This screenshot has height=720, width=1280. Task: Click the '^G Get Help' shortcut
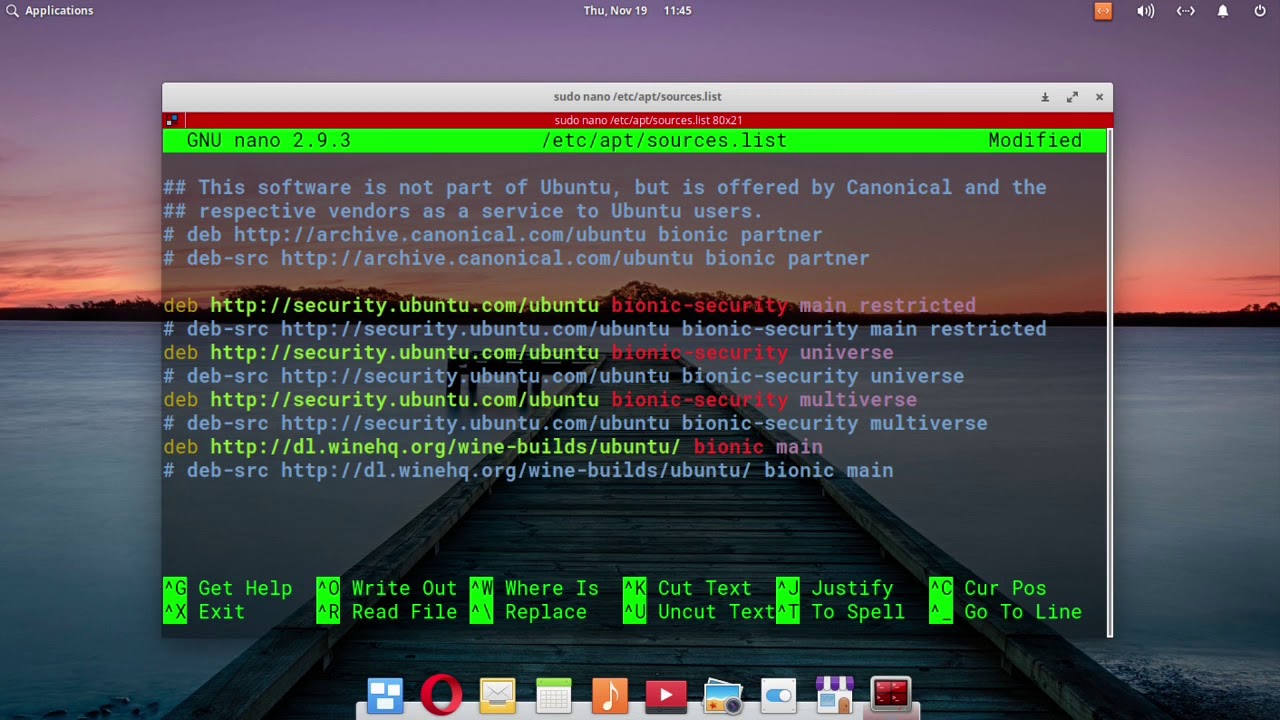coord(228,588)
